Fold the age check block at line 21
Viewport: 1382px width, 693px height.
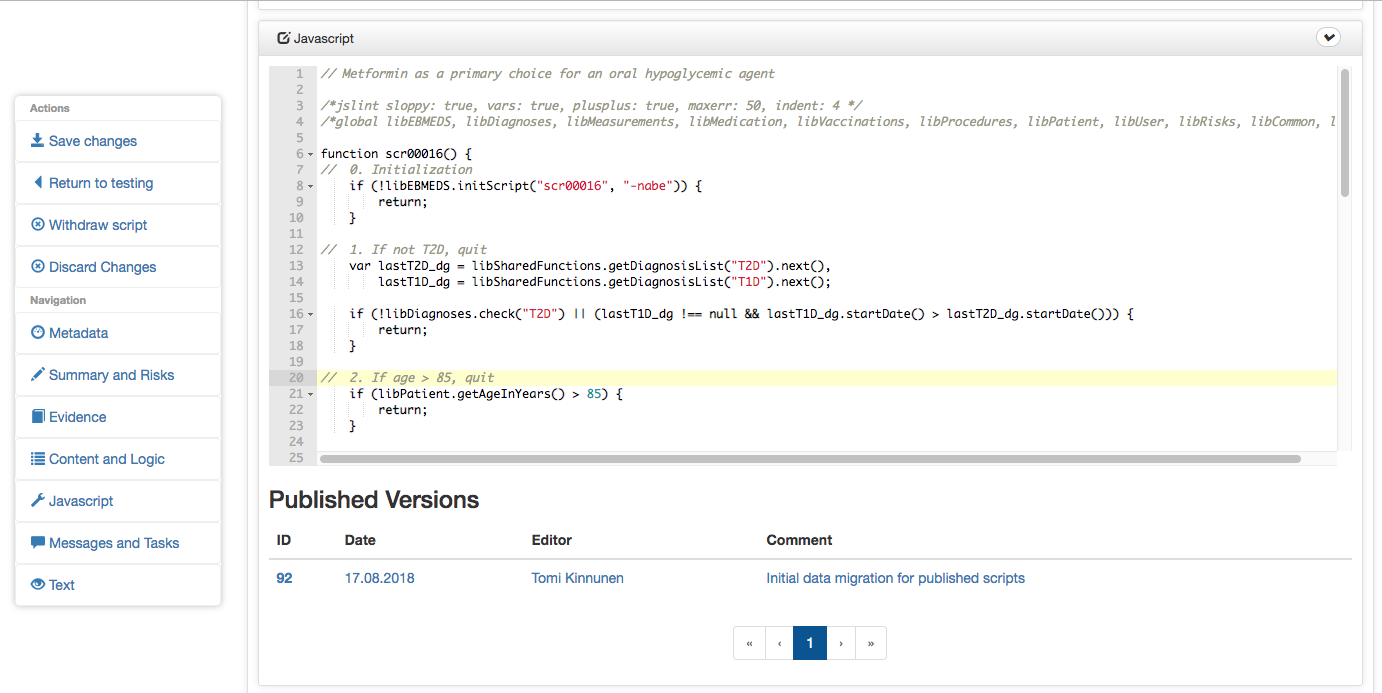point(311,394)
